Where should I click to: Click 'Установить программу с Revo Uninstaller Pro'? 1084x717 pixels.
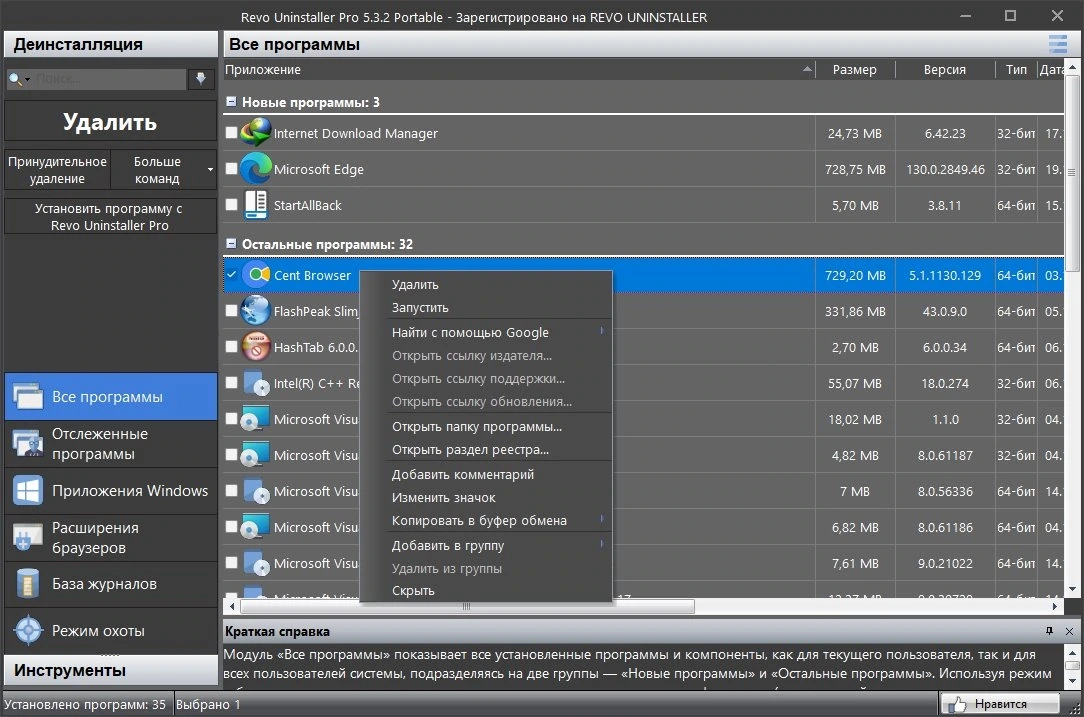click(x=111, y=216)
